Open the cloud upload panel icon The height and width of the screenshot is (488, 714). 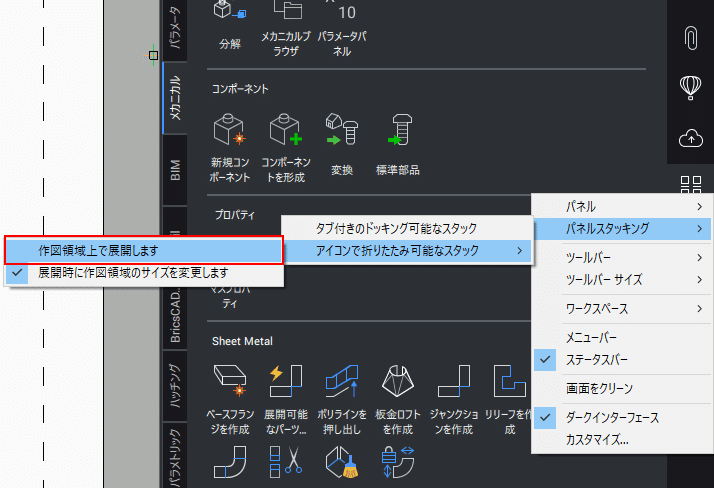point(691,138)
